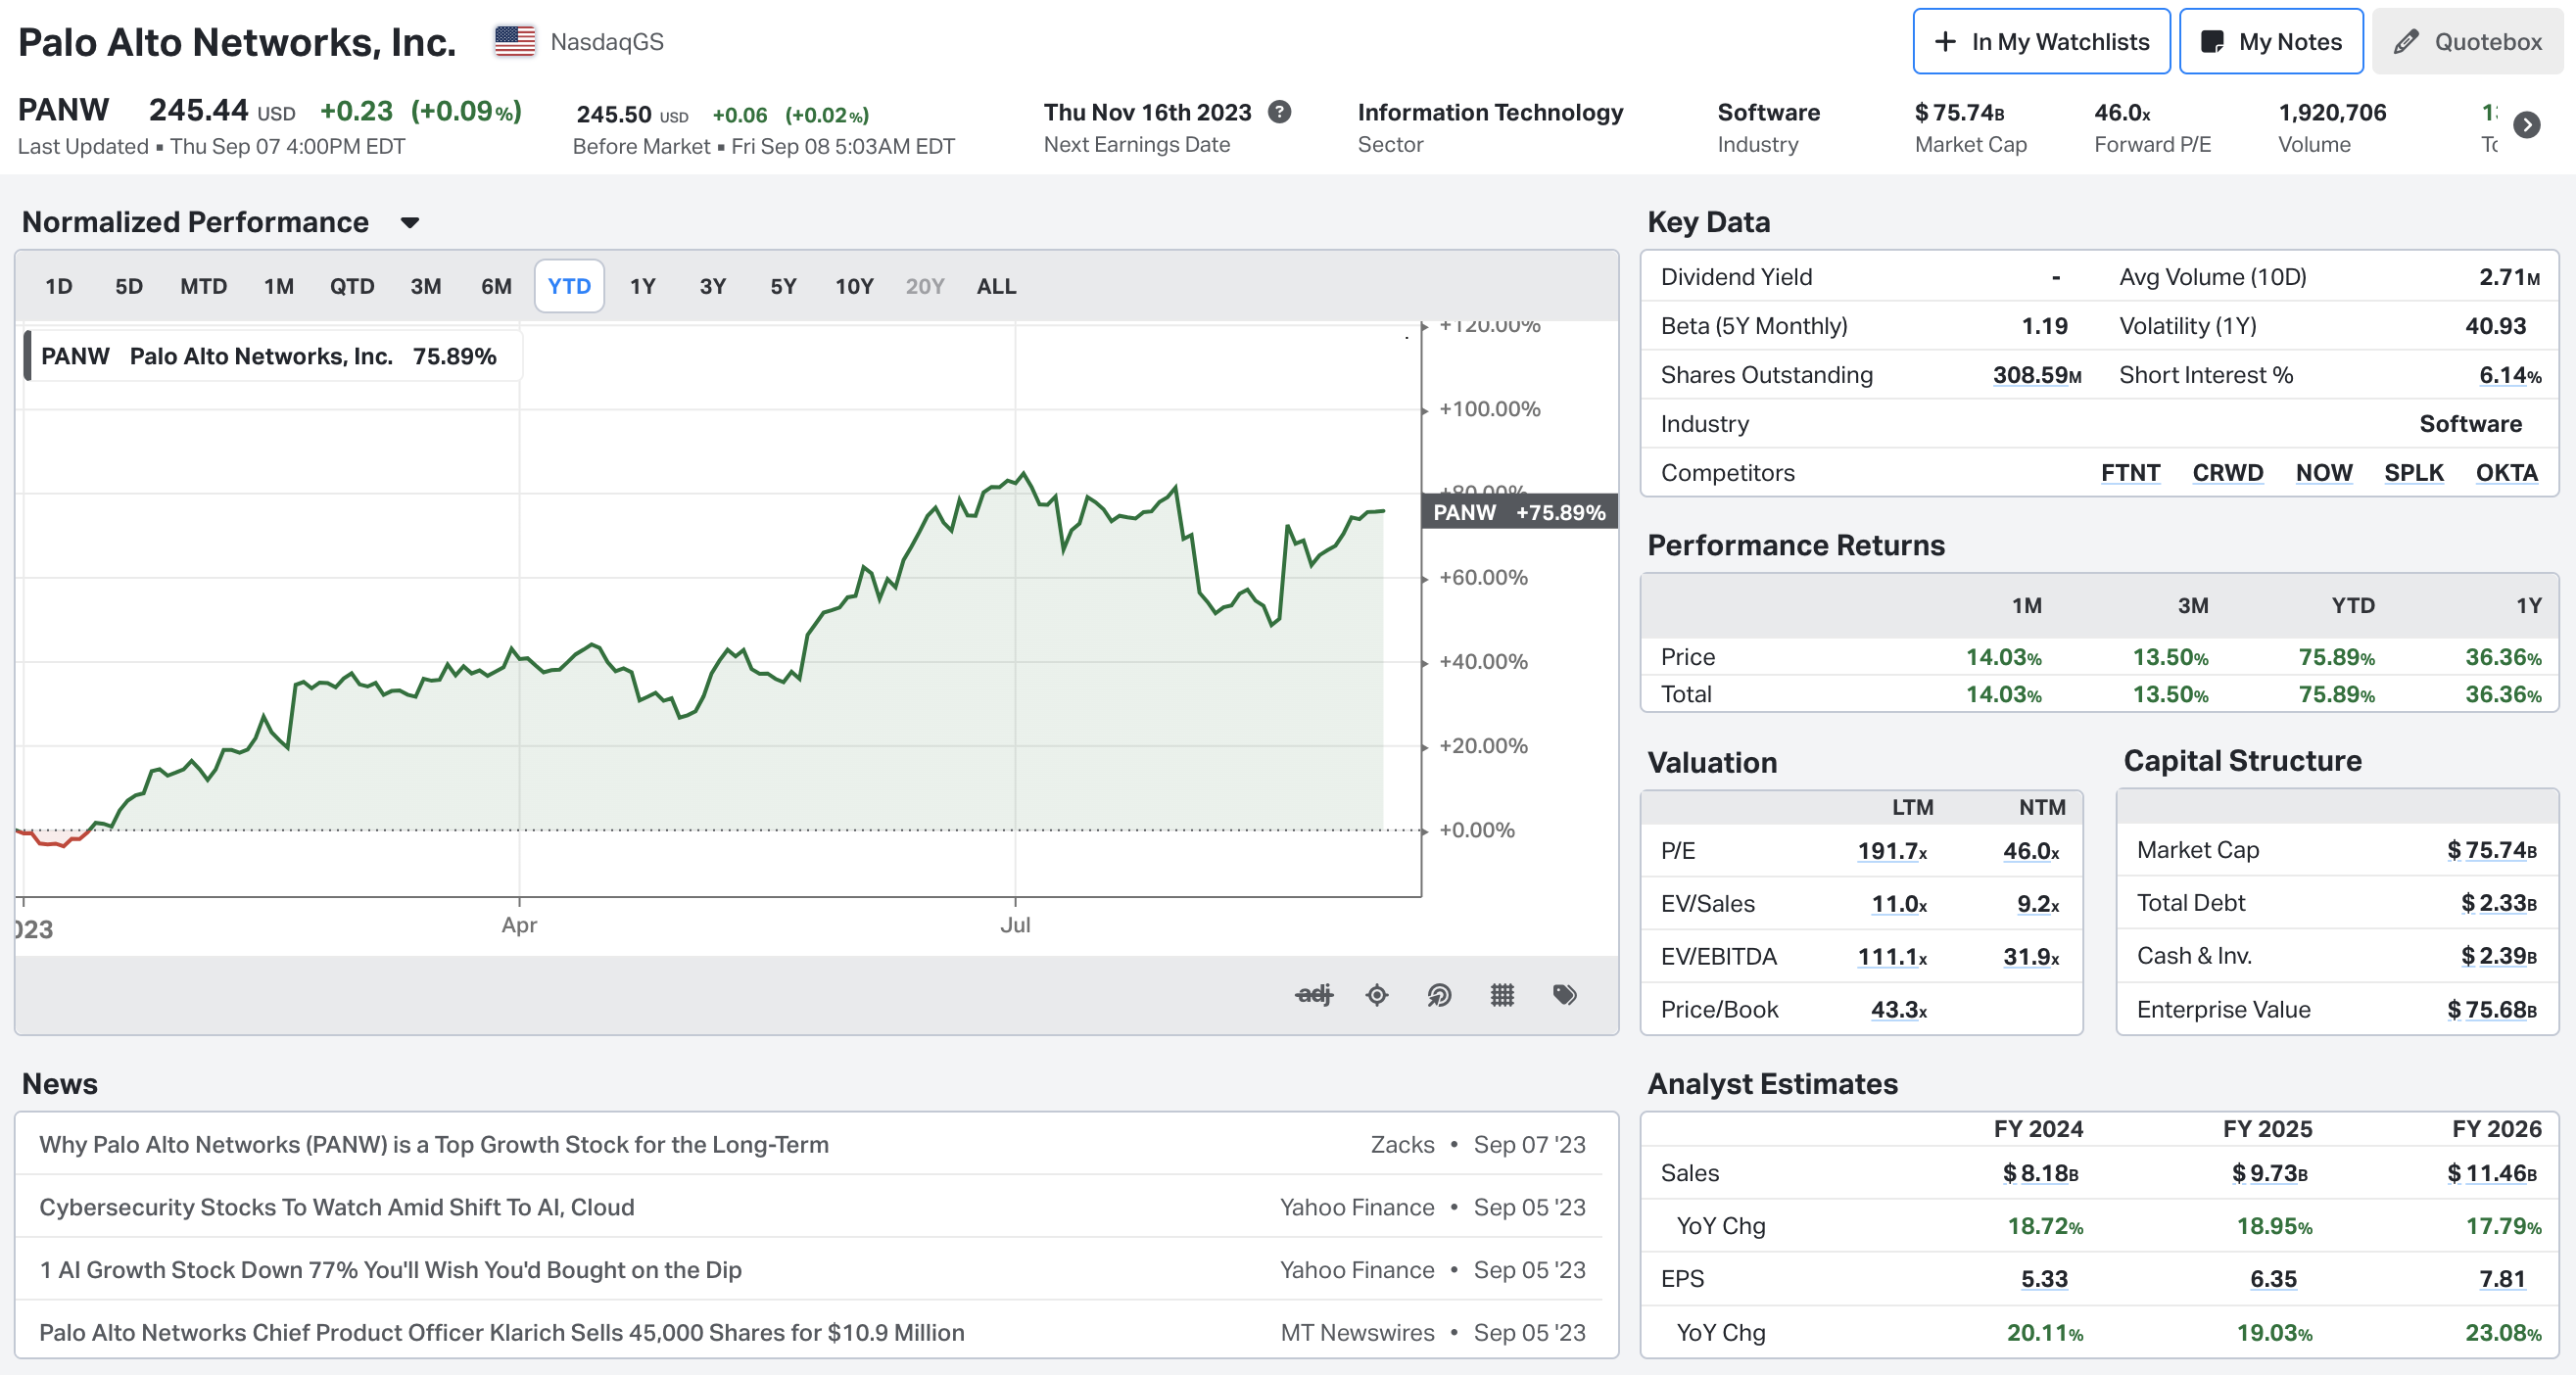The image size is (2576, 1375).
Task: Set chart range to 20Y
Action: coord(925,286)
